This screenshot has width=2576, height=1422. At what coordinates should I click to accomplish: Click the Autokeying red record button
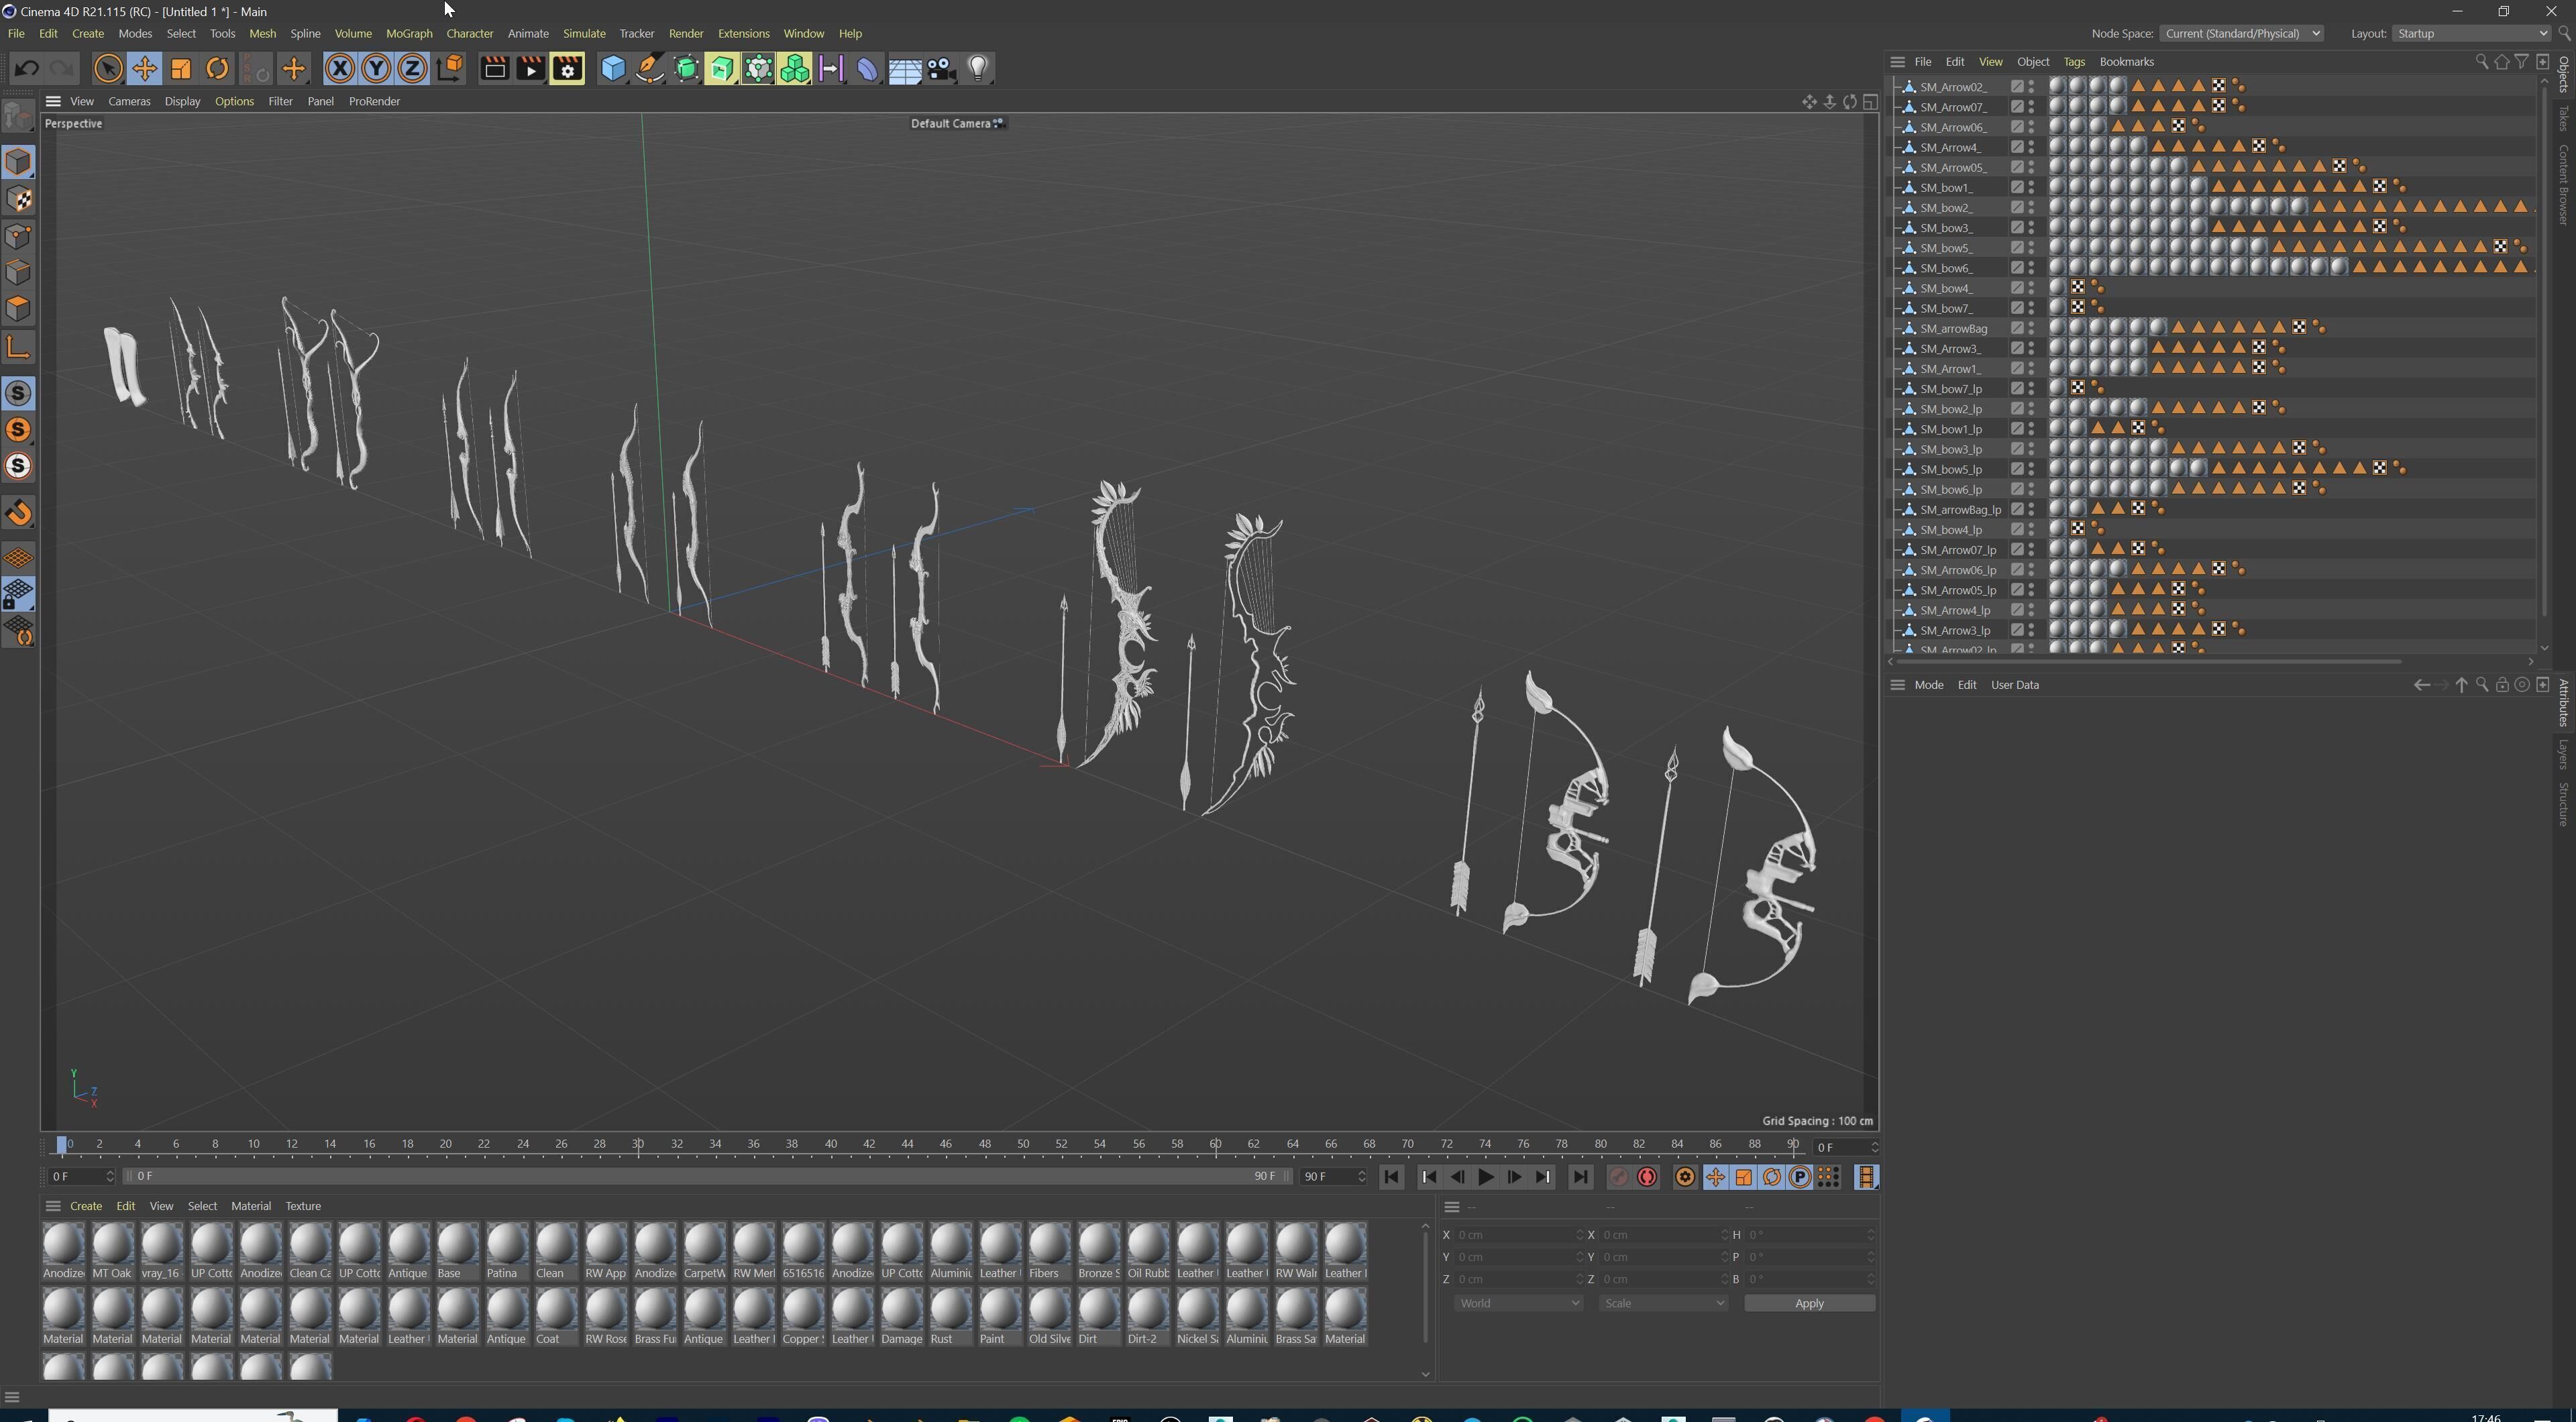point(1647,1177)
